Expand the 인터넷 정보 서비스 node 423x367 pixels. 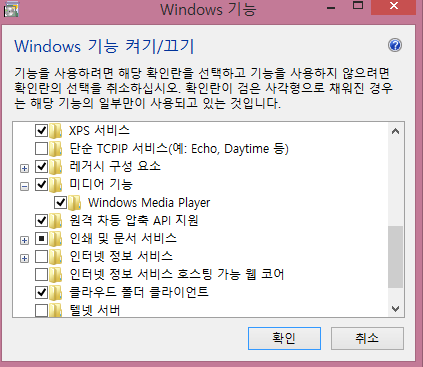pos(24,258)
